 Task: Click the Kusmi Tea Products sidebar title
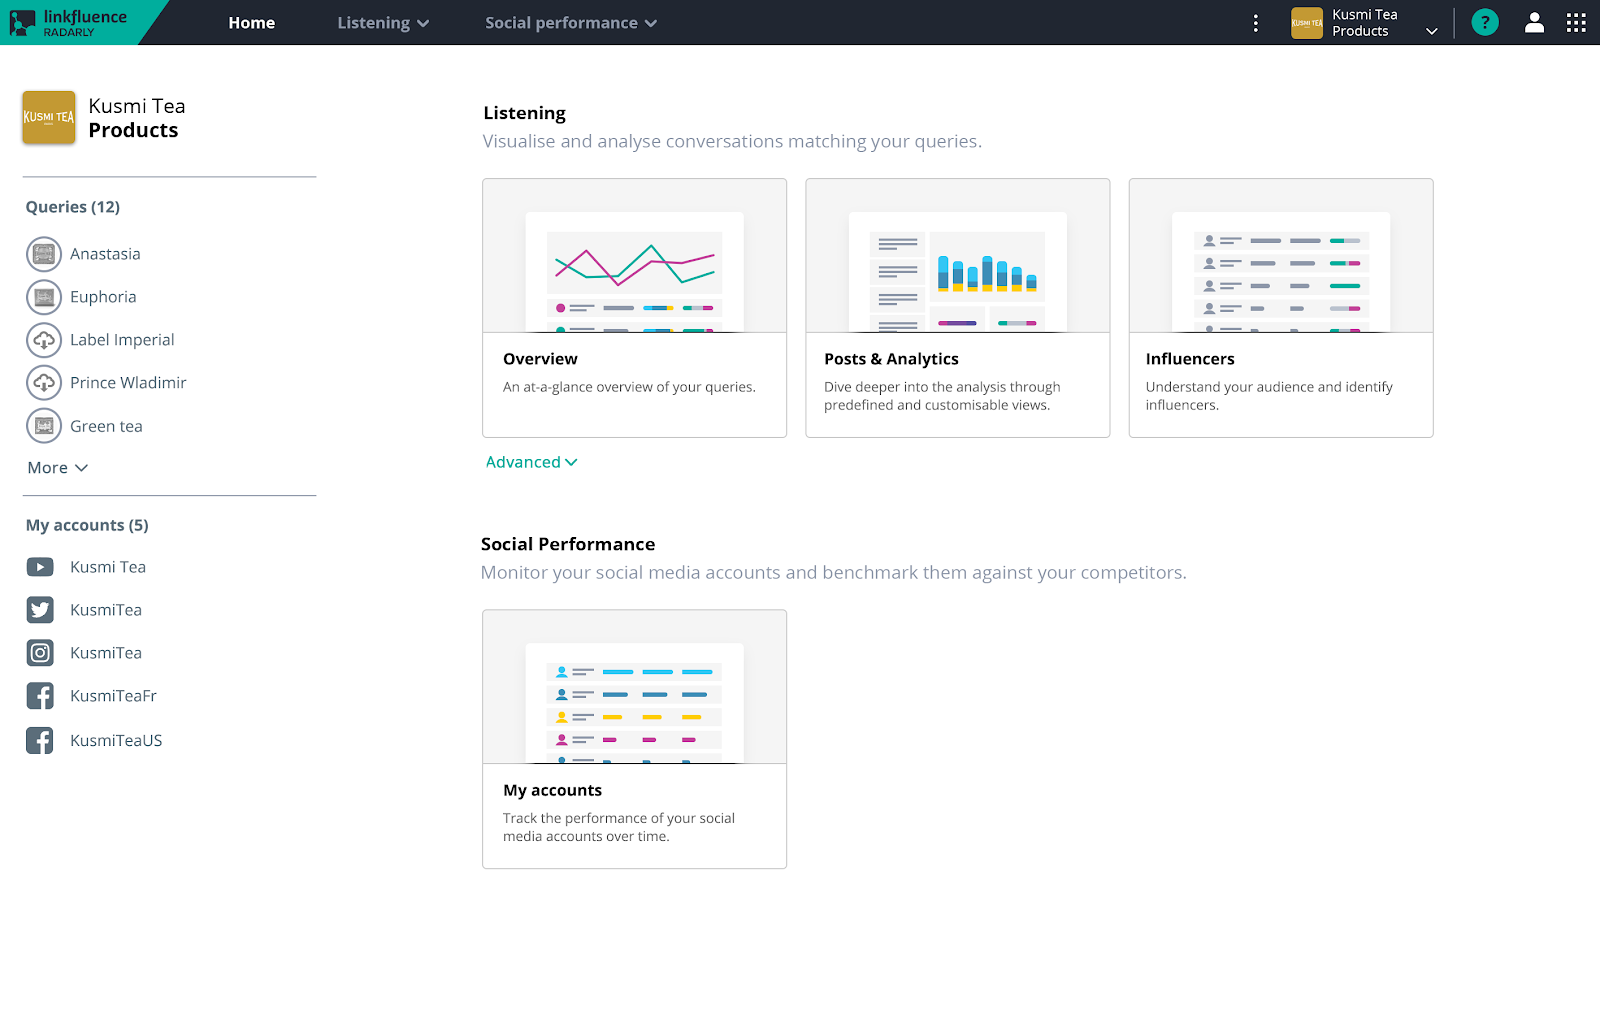tap(137, 118)
